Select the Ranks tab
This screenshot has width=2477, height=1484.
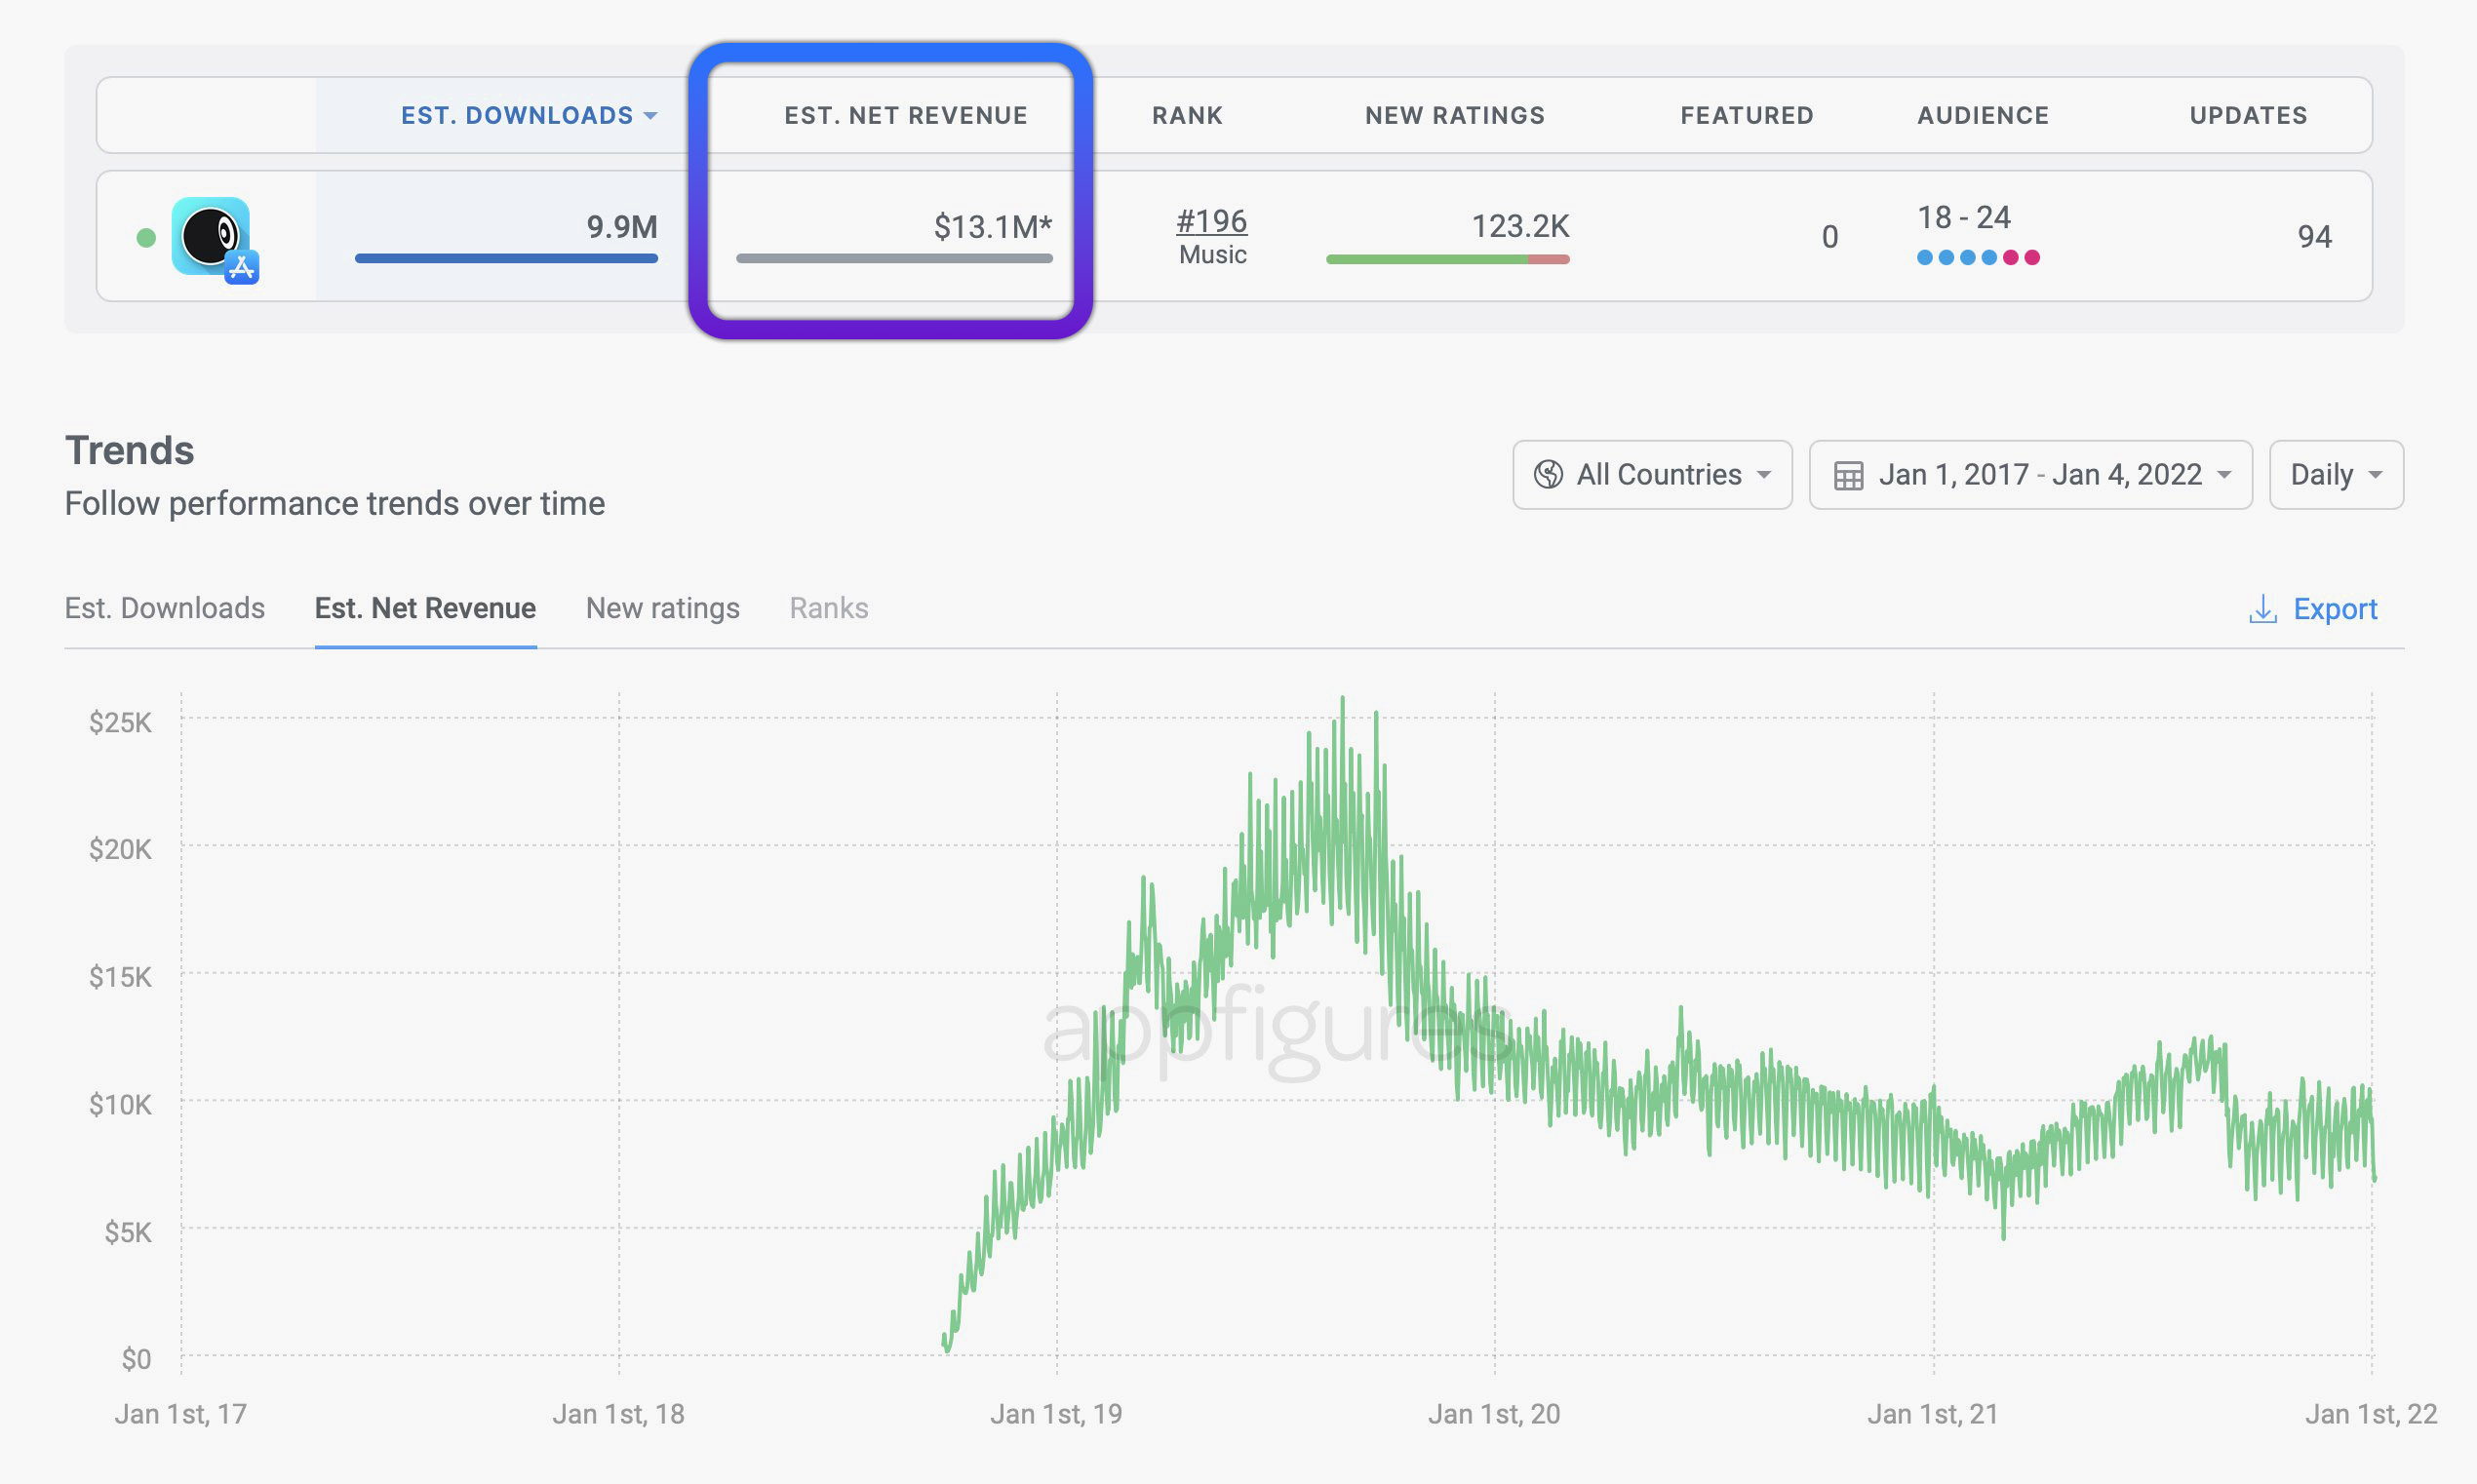click(828, 608)
